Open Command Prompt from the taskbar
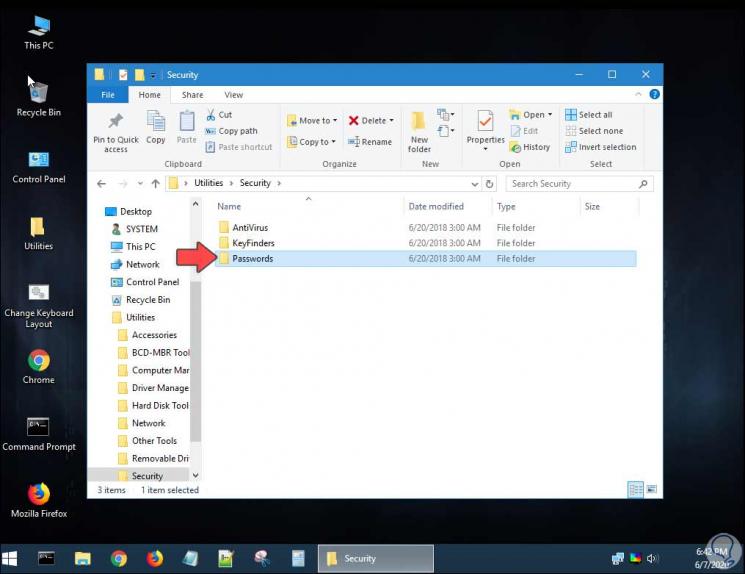The width and height of the screenshot is (745, 574). pos(46,558)
